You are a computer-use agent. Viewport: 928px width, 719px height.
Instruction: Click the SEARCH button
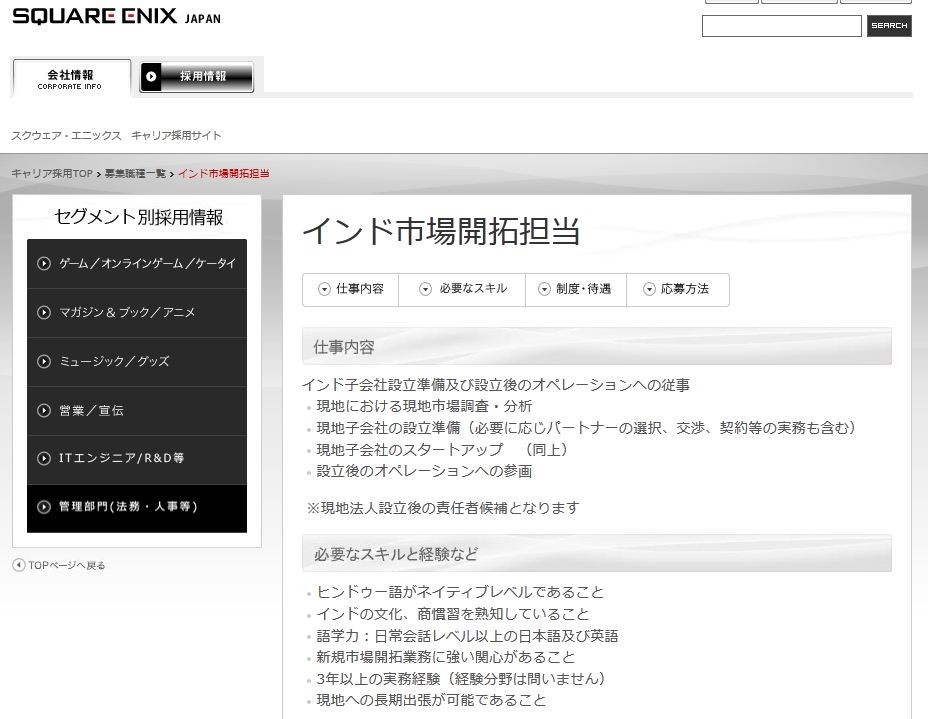(889, 26)
